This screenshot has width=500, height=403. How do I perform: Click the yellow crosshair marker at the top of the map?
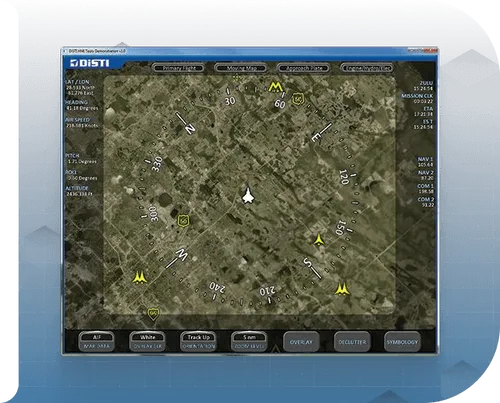237,78
